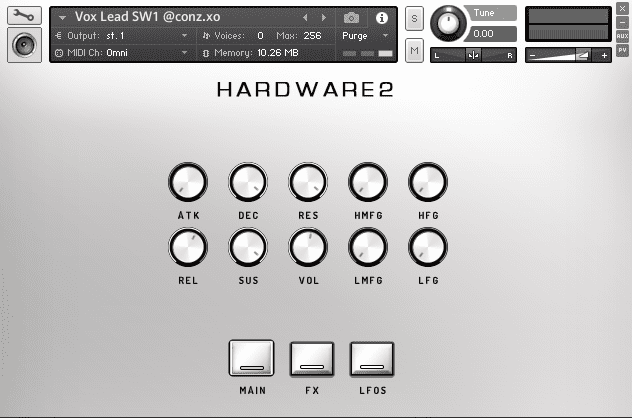The image size is (632, 418).
Task: Toggle the AUX sends panel
Action: 622,36
